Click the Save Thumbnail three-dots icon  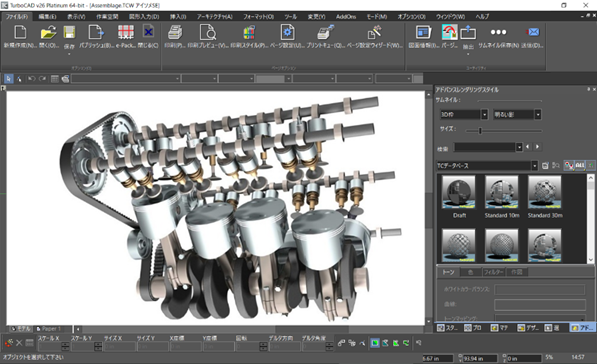coord(498,32)
